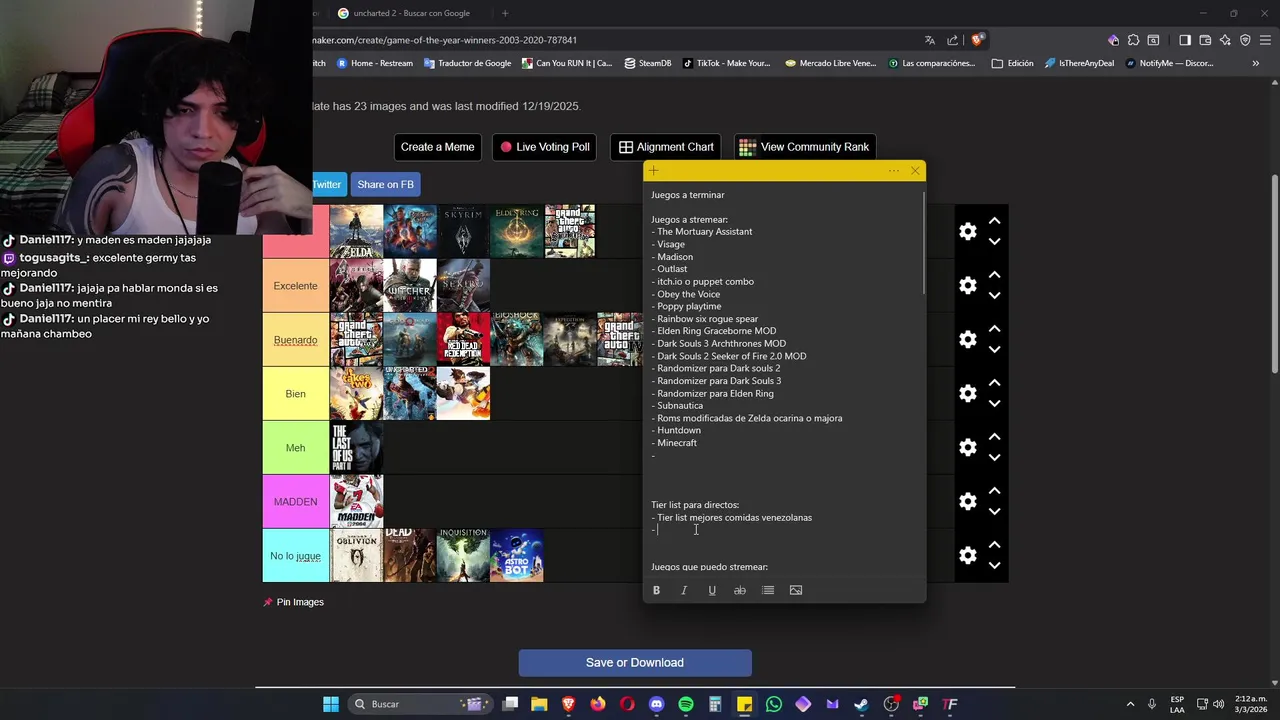Start a Live Voting Poll
This screenshot has height=720, width=1280.
pos(545,147)
